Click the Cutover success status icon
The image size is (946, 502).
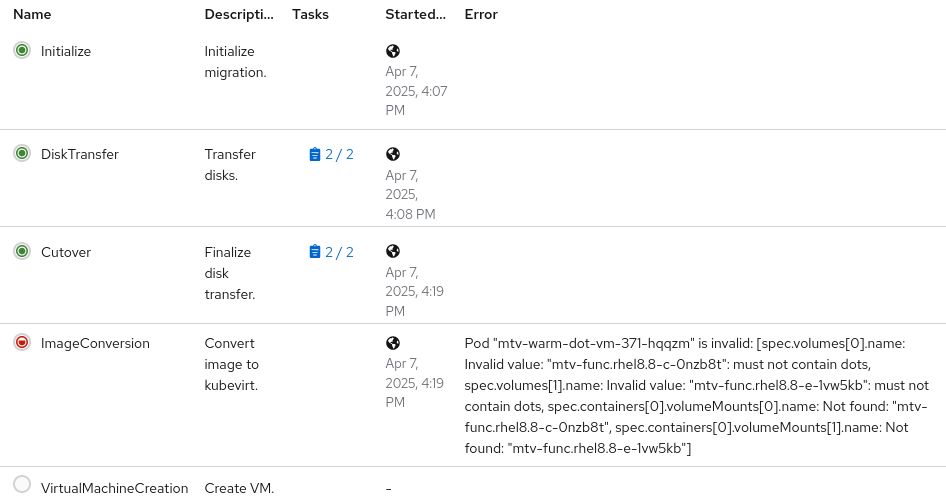click(22, 251)
